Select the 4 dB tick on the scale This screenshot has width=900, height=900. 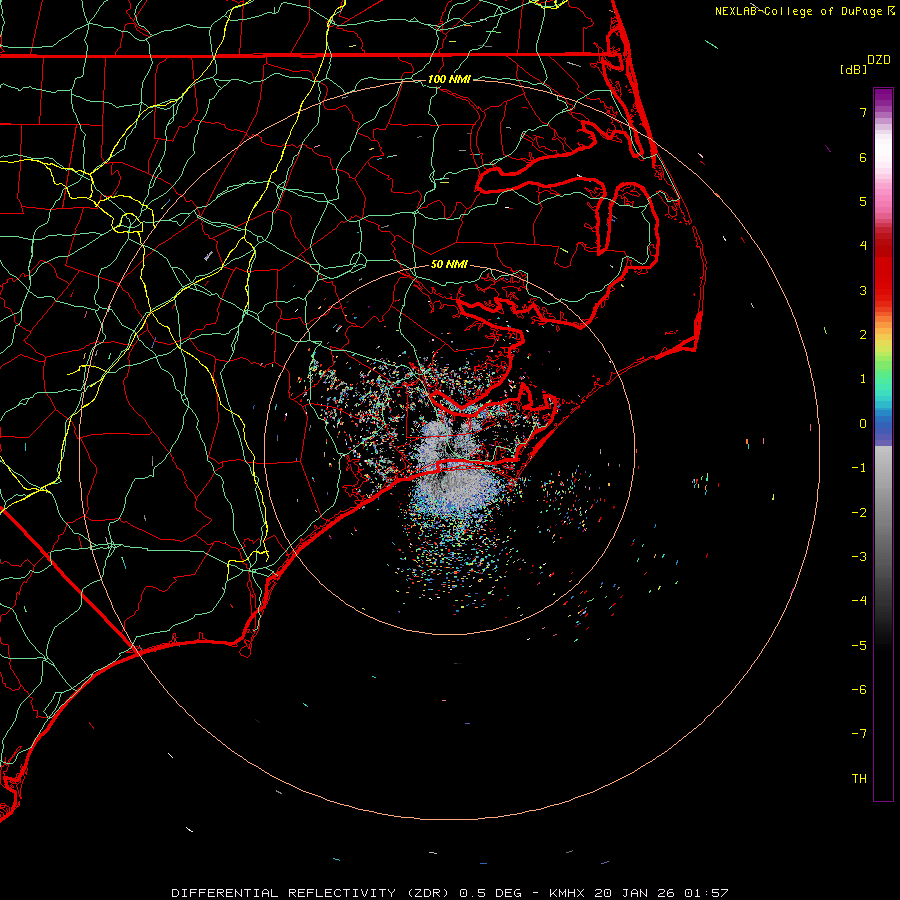[861, 246]
